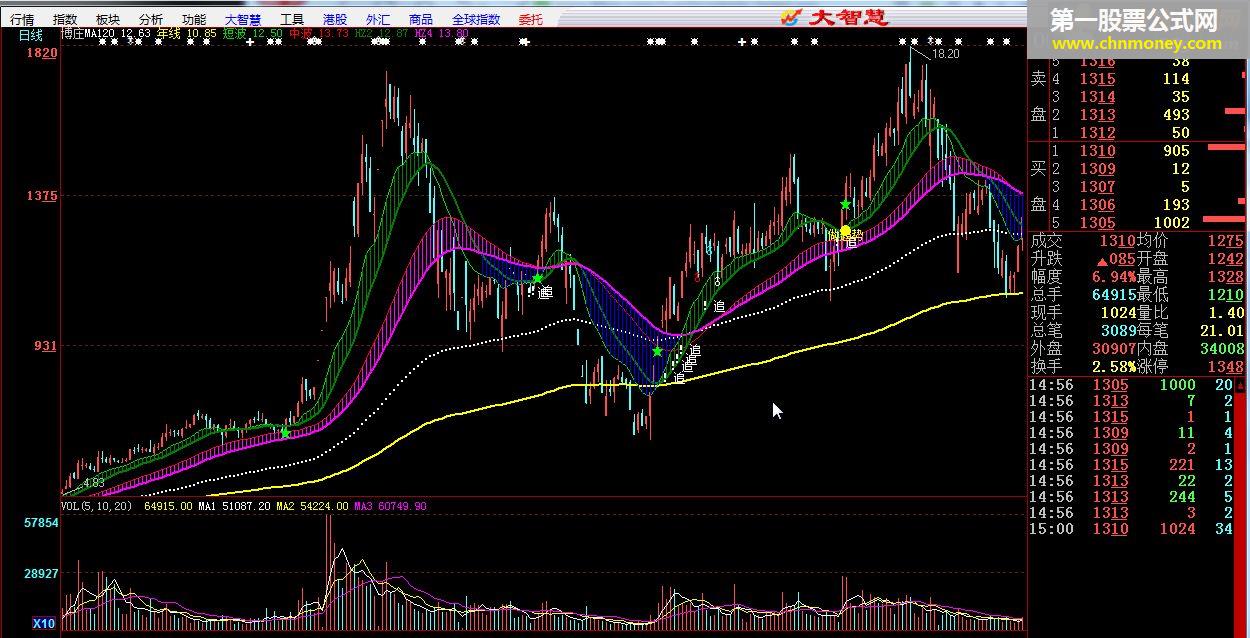The height and width of the screenshot is (638, 1250).
Task: Click the 大智慧 logo in title bar
Action: point(833,17)
